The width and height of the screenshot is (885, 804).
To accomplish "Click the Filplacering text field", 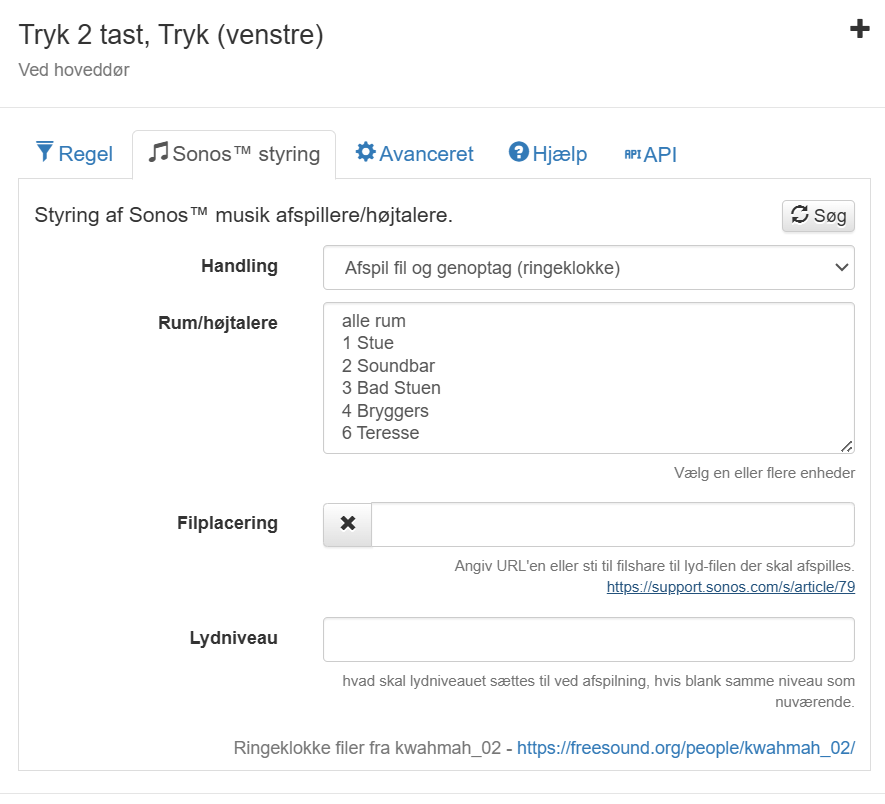I will (x=612, y=524).
